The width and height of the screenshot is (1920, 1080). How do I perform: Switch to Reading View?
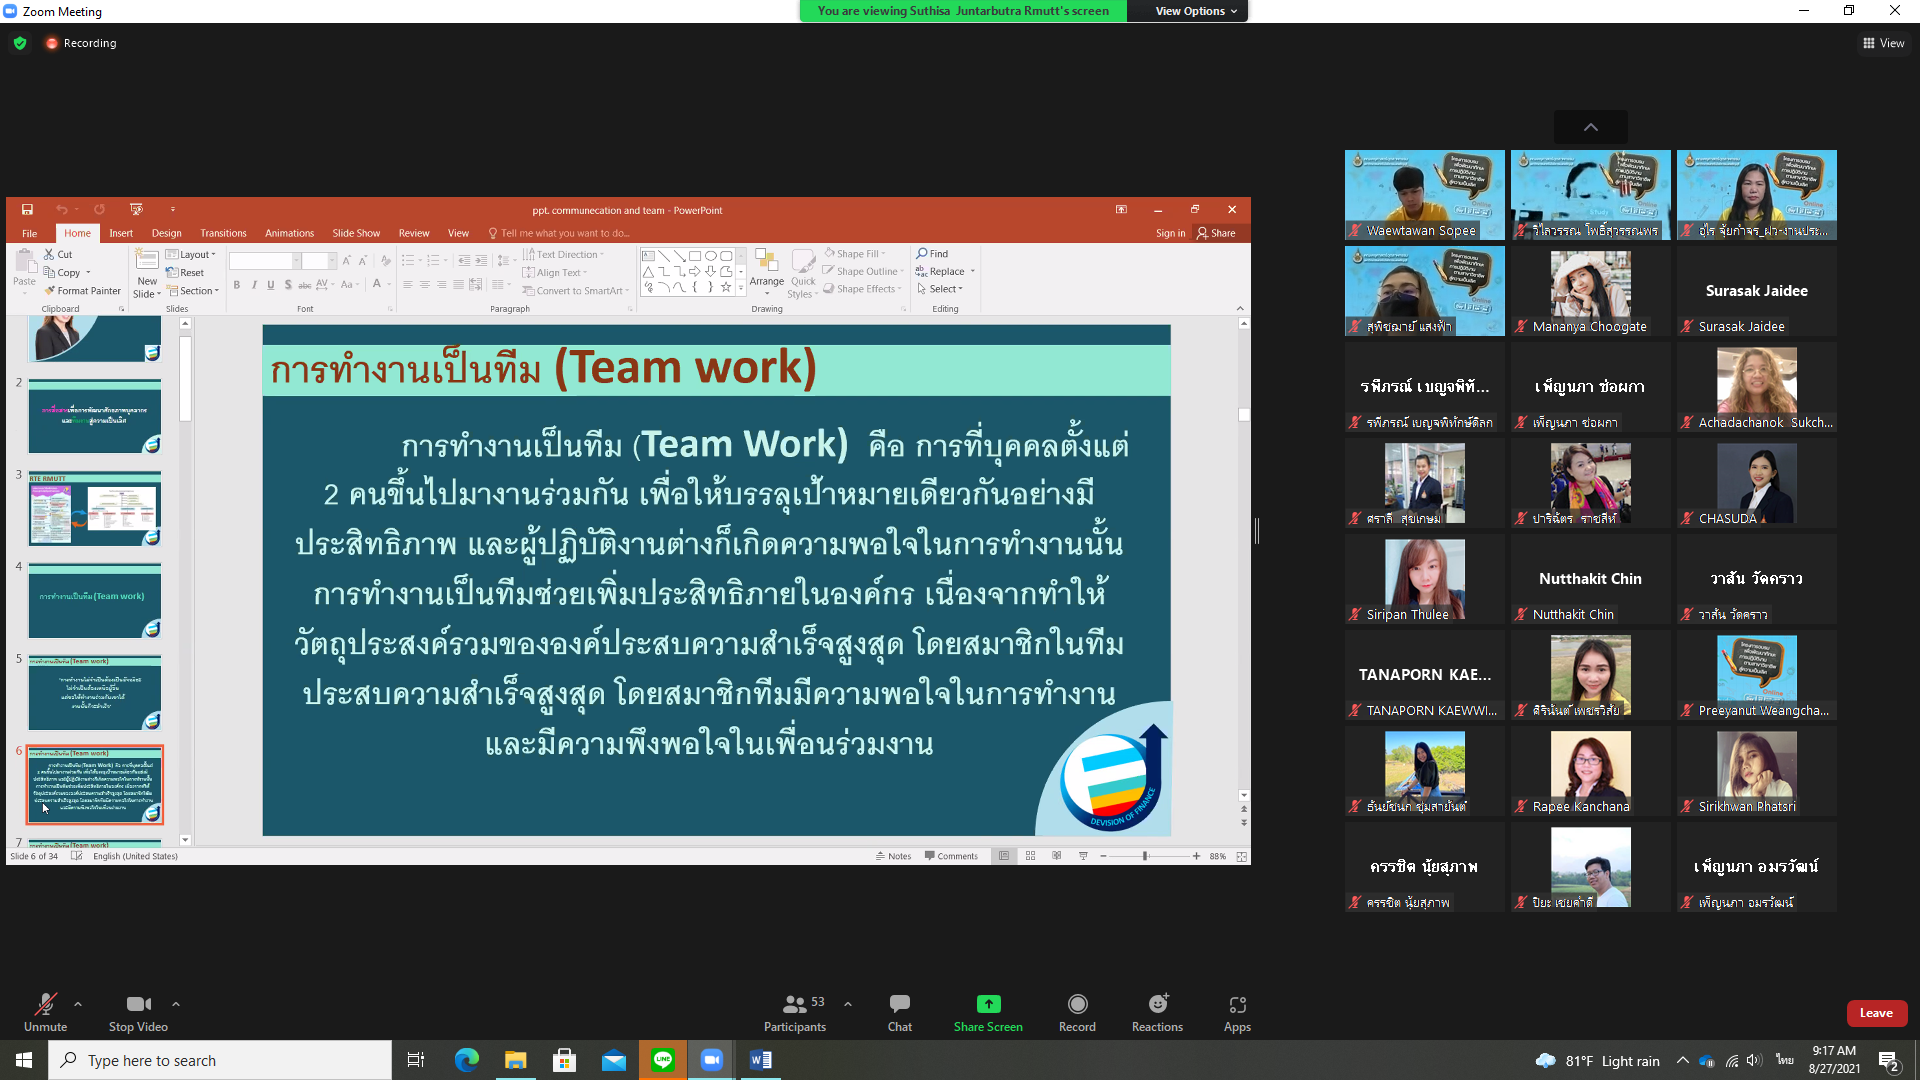pos(1056,857)
